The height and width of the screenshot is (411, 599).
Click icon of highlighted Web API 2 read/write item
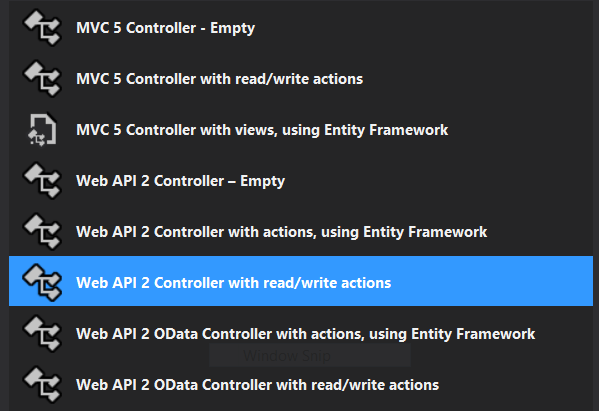(x=42, y=283)
